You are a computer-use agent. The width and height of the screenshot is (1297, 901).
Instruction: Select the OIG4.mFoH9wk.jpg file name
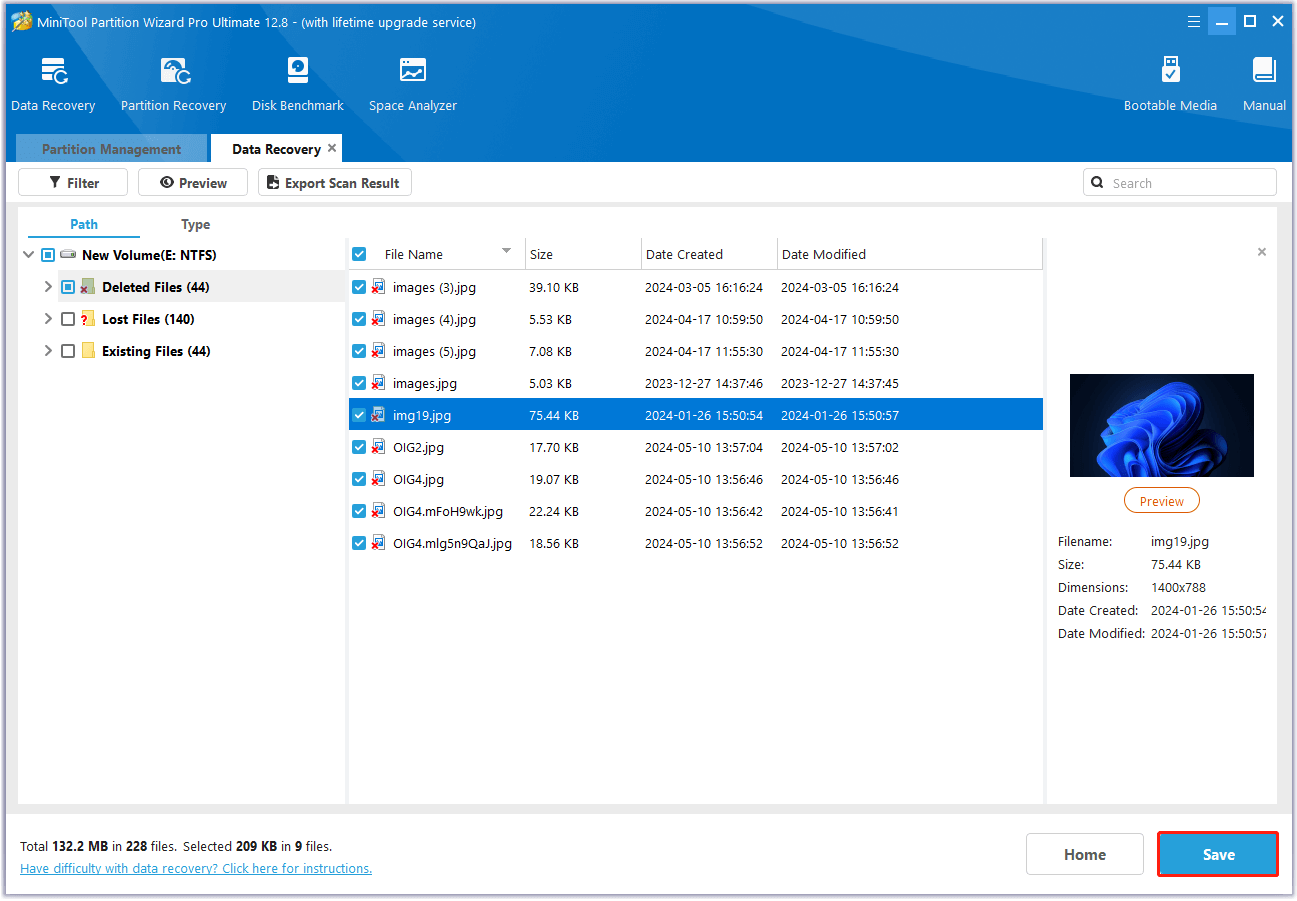[448, 511]
